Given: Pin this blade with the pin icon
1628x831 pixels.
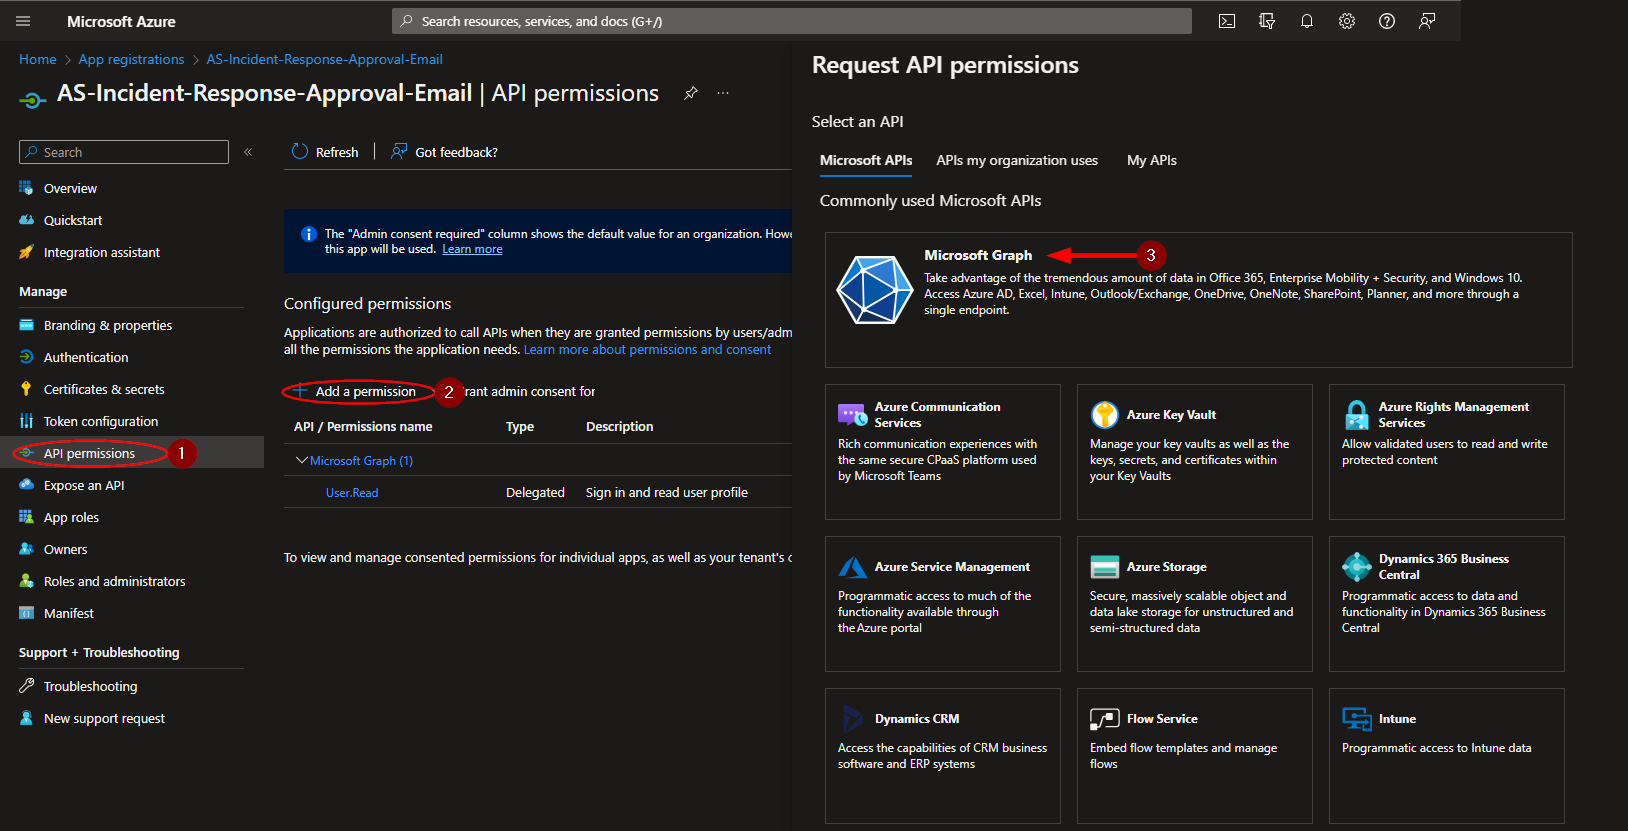Looking at the screenshot, I should point(690,93).
